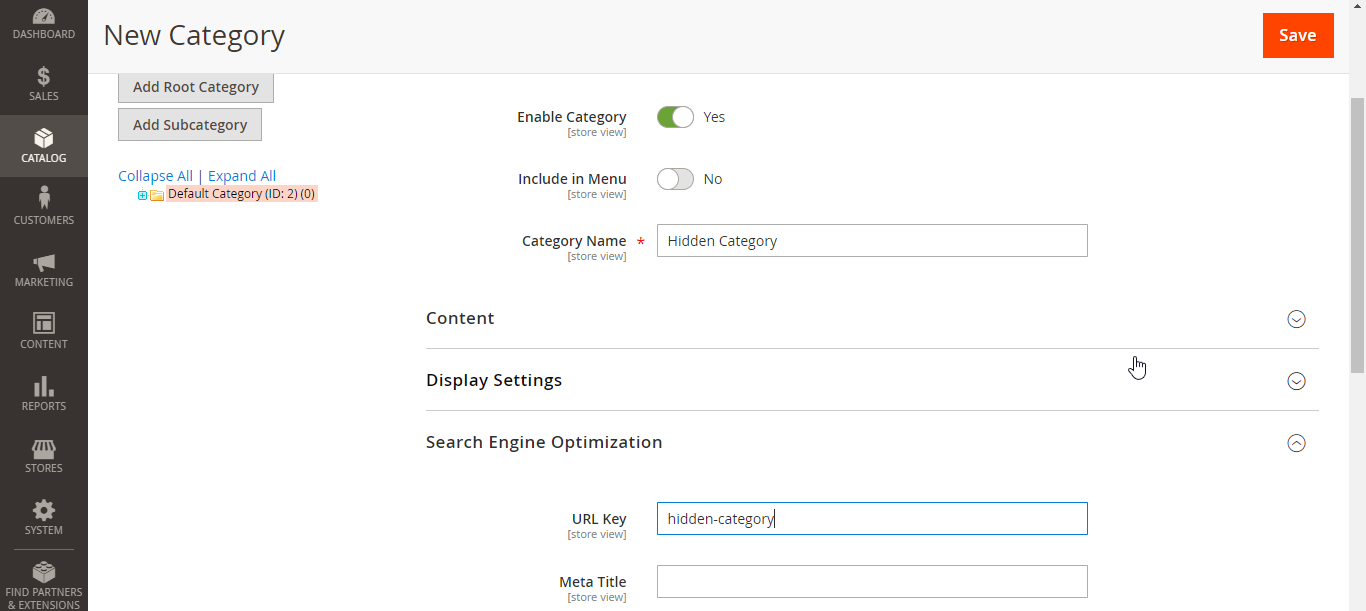Click the Meta Title input field
Viewport: 1366px width, 611px height.
[871, 582]
